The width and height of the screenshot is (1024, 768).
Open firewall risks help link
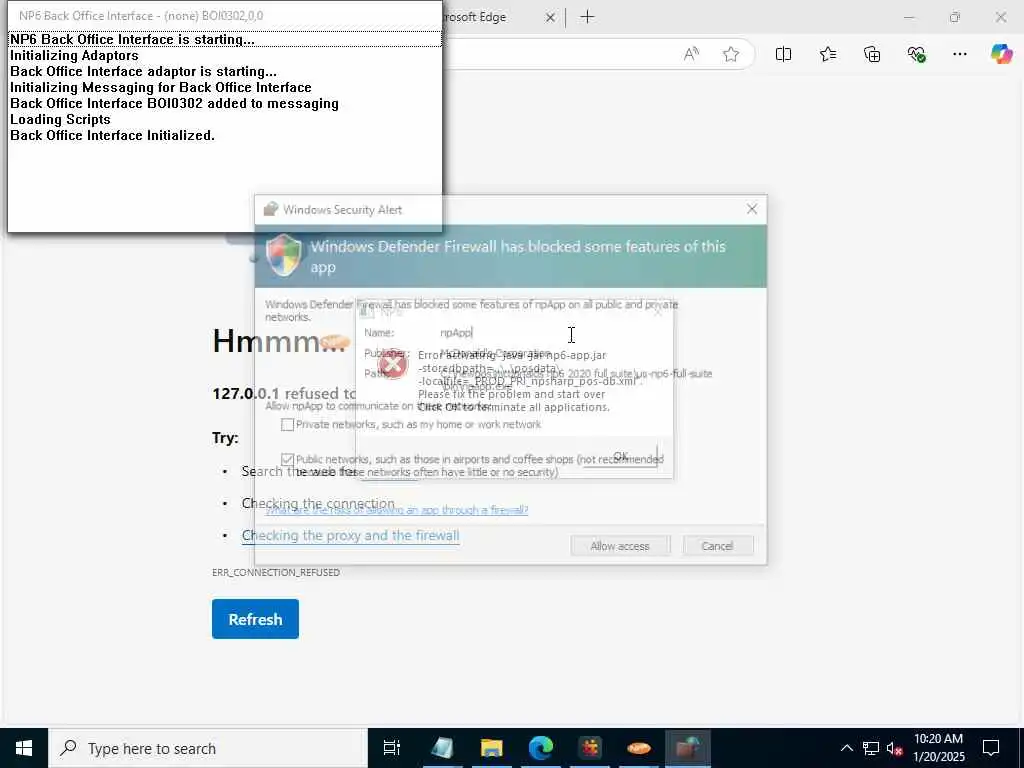396,509
